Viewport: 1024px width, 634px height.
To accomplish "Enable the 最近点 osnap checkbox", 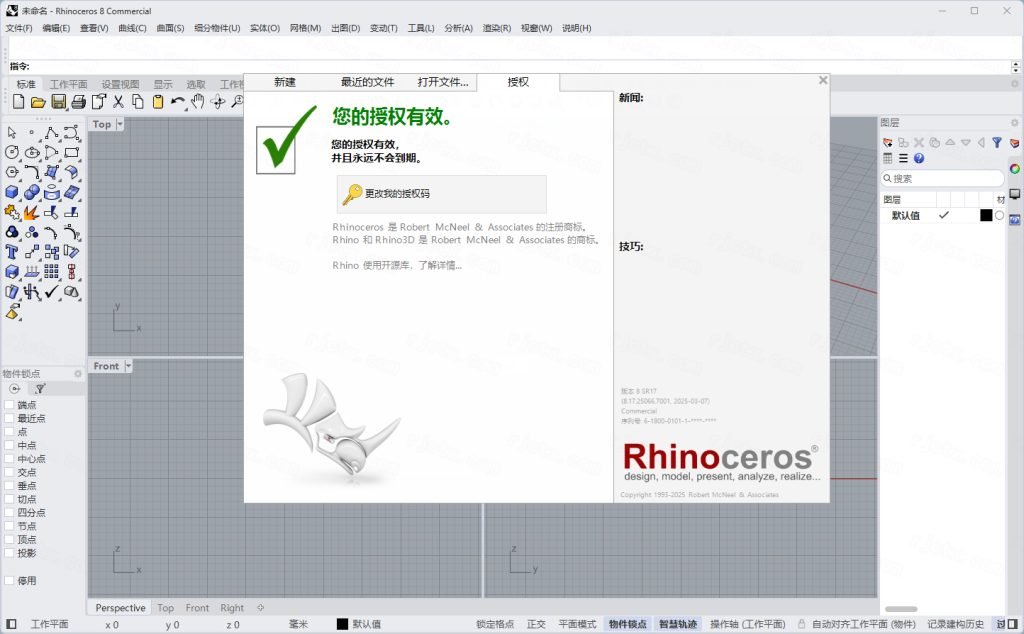I will click(x=9, y=418).
